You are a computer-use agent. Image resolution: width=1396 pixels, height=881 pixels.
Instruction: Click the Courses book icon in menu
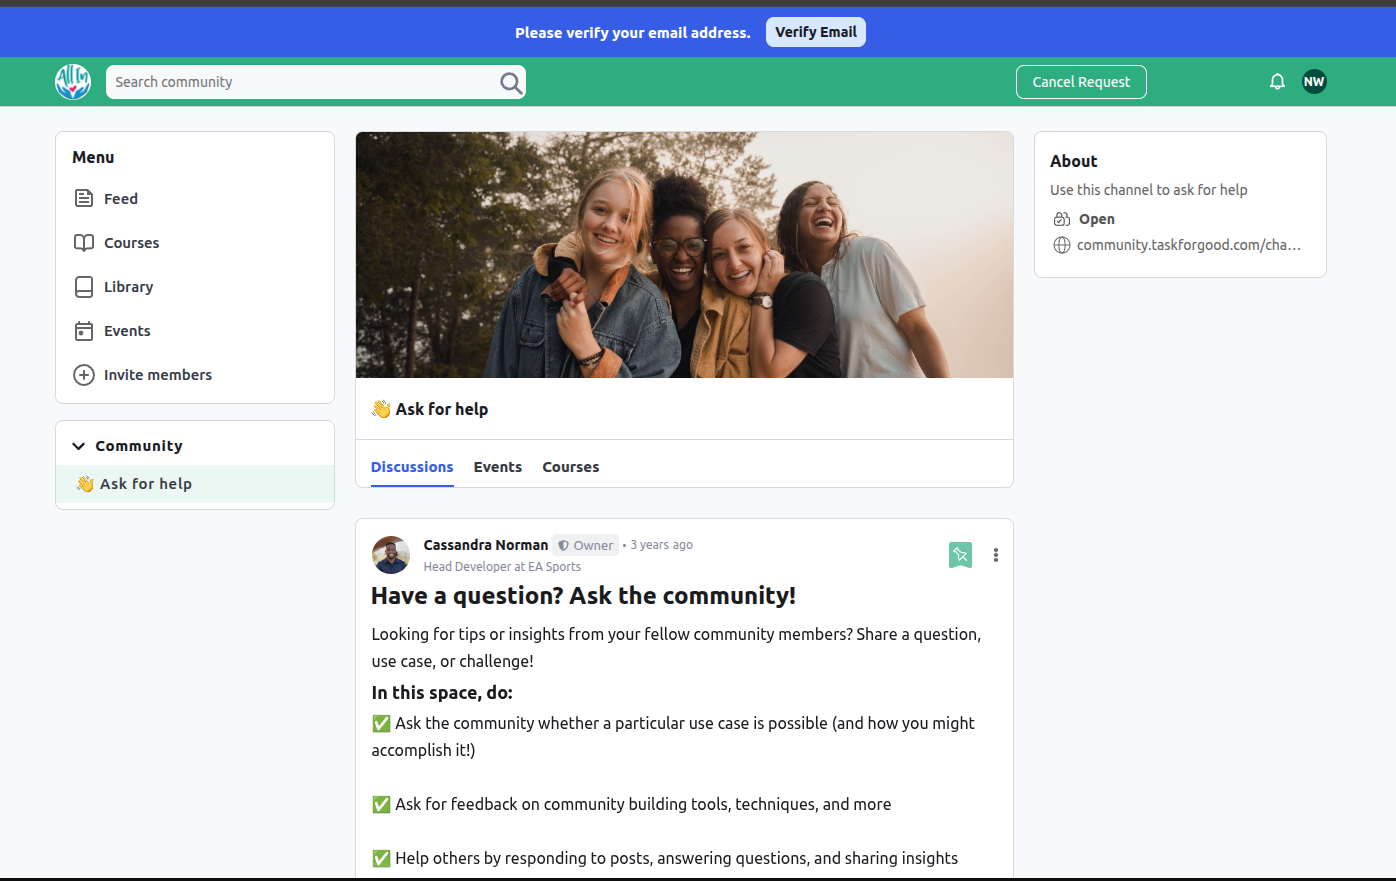84,243
